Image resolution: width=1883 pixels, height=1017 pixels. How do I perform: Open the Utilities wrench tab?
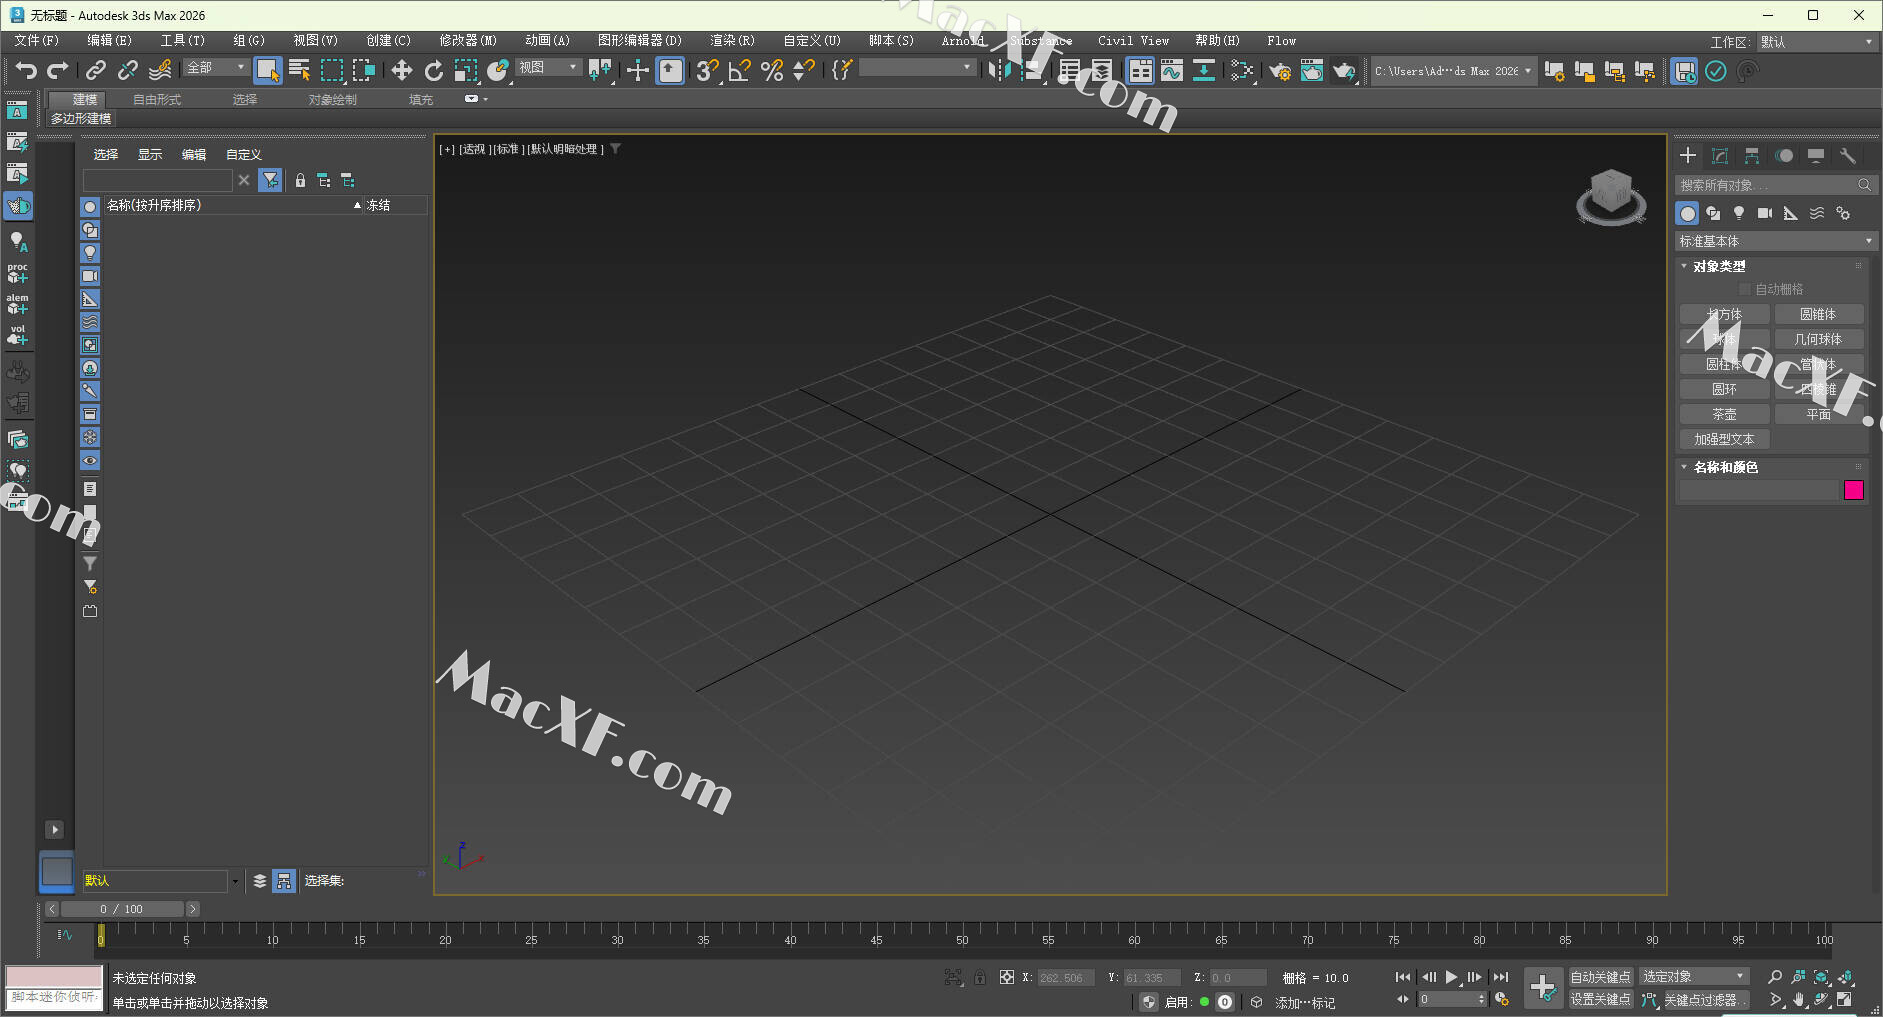[x=1848, y=156]
